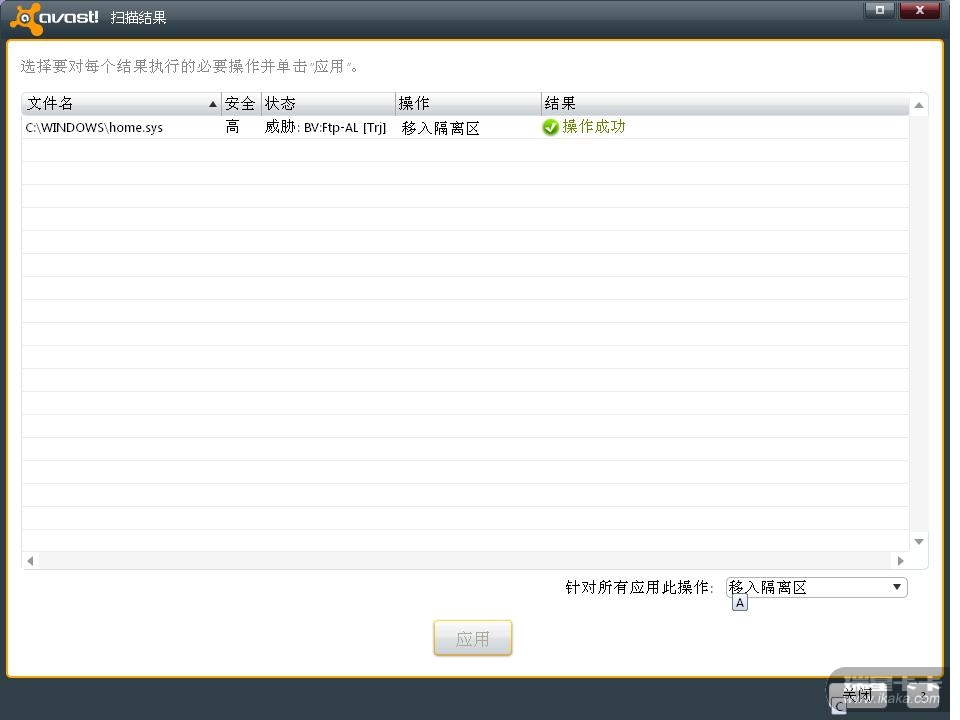Click the 高 severity cell

(x=233, y=127)
